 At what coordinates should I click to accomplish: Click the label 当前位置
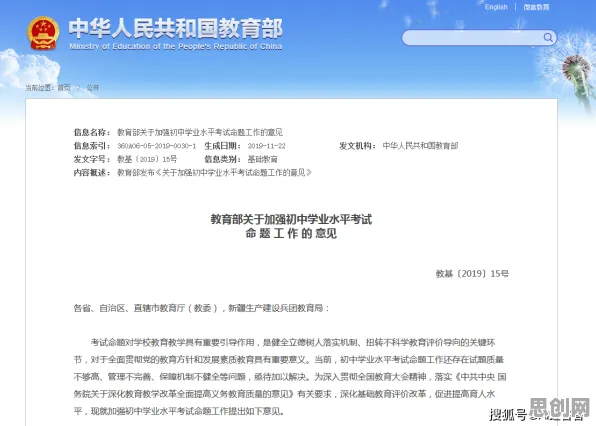40,88
